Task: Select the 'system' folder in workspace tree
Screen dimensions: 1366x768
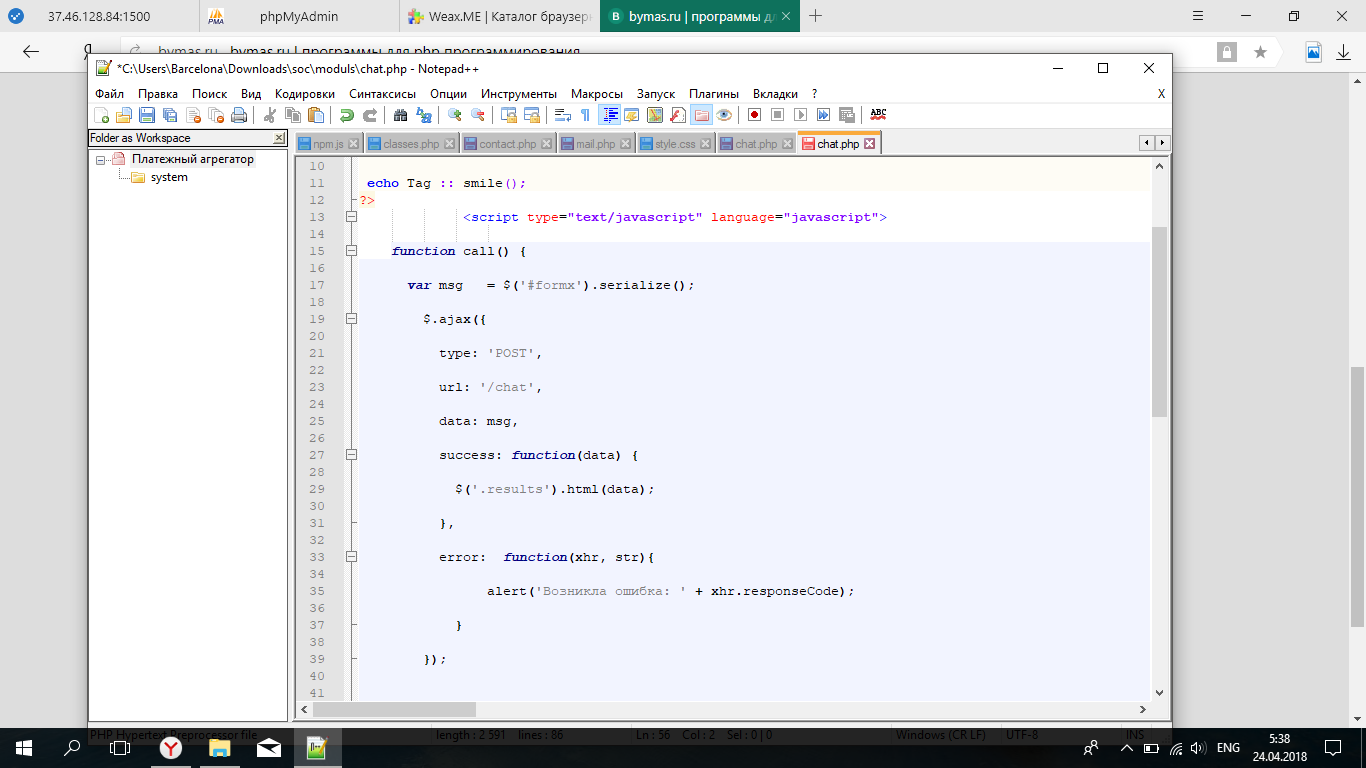Action: [169, 177]
